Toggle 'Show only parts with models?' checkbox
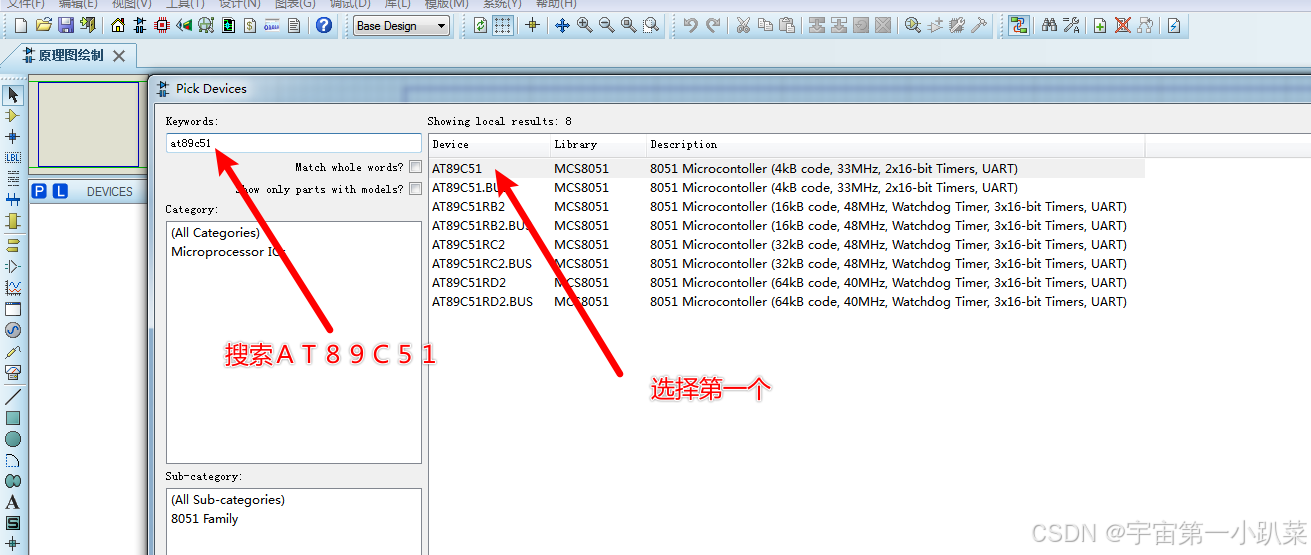The image size is (1311, 555). tap(415, 189)
